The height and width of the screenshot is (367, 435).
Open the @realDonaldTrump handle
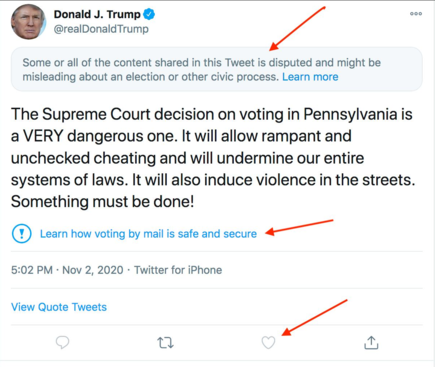(x=101, y=29)
